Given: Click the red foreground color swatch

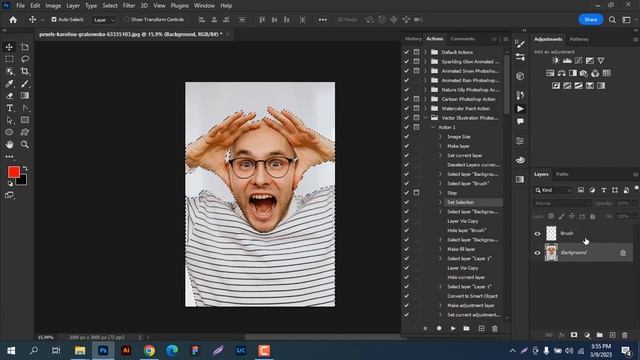Looking at the screenshot, I should [x=13, y=172].
